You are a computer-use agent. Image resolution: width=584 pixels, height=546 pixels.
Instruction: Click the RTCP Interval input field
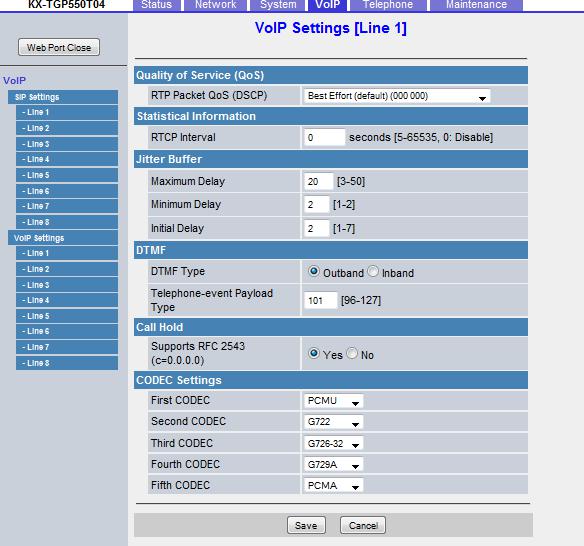324,137
